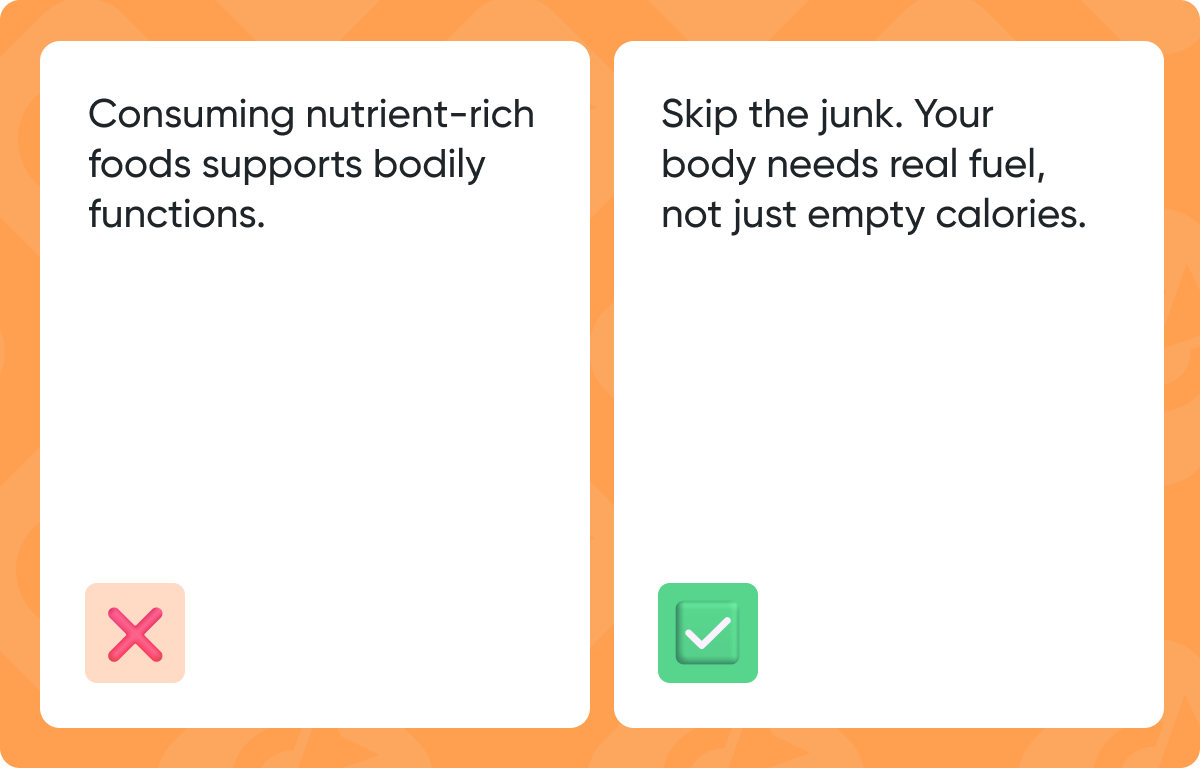Select the "not just empty calories." line

873,213
